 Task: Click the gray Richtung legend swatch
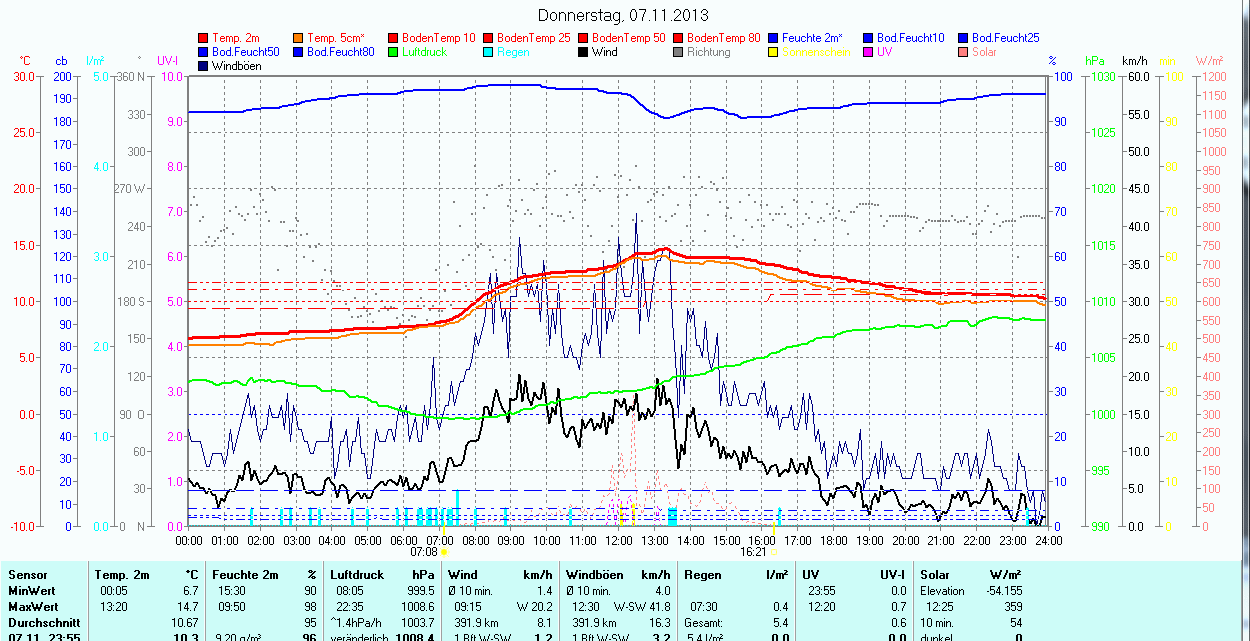679,52
